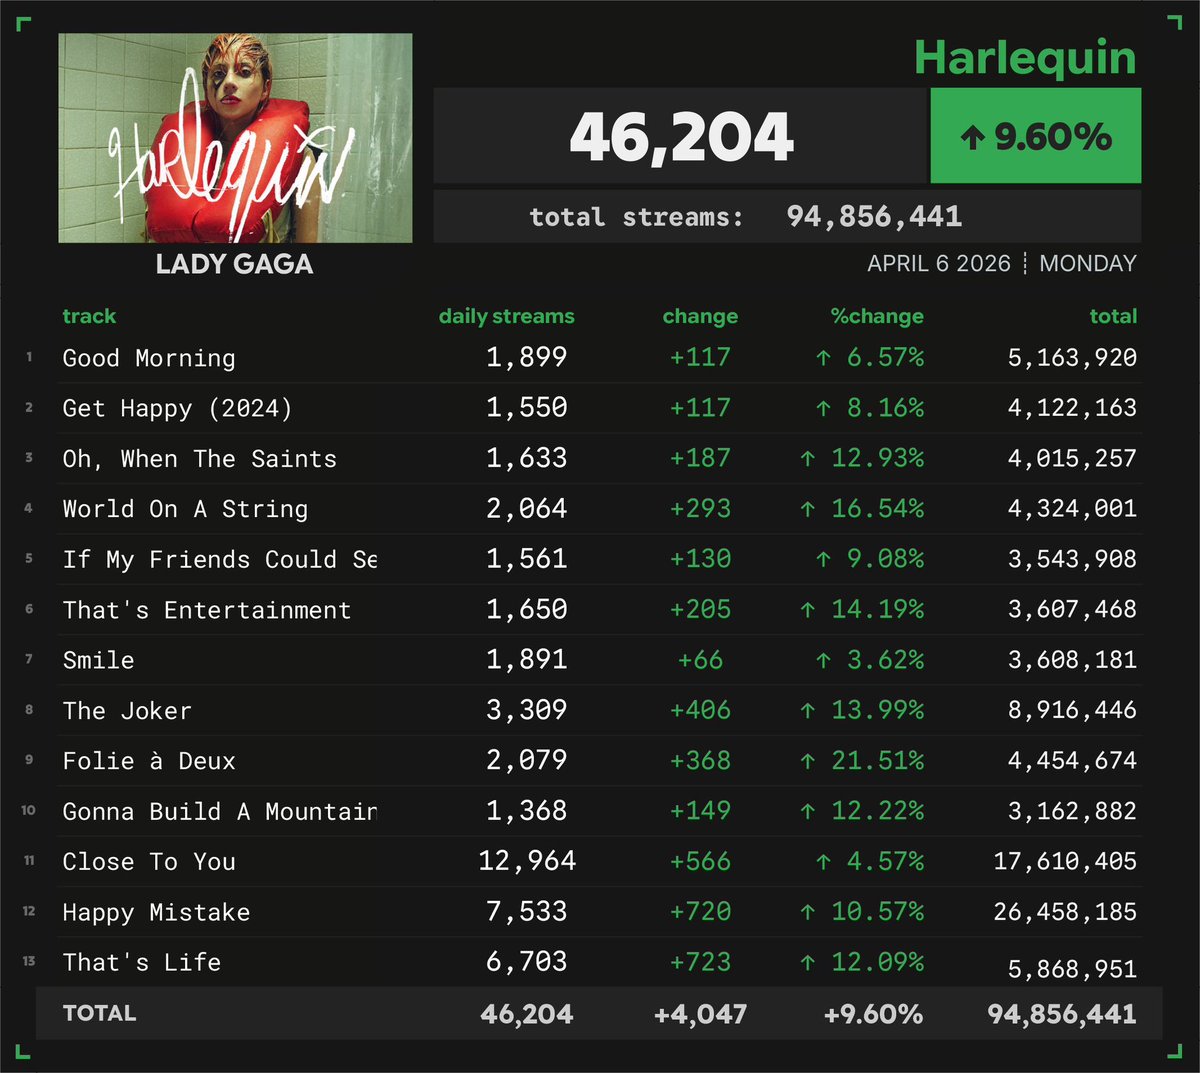Click Happy Mistake total 26,458,185
The height and width of the screenshot is (1073, 1200).
(1065, 911)
